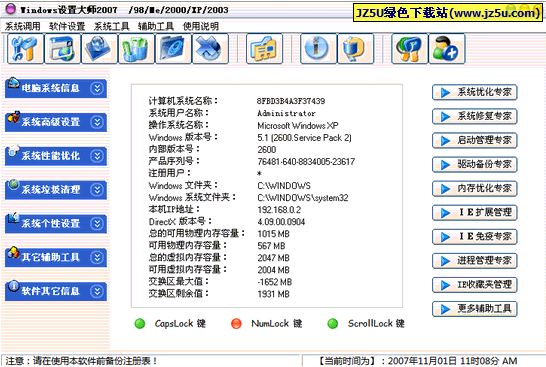Click the status bar registry backup notice
The image size is (546, 367).
81,361
